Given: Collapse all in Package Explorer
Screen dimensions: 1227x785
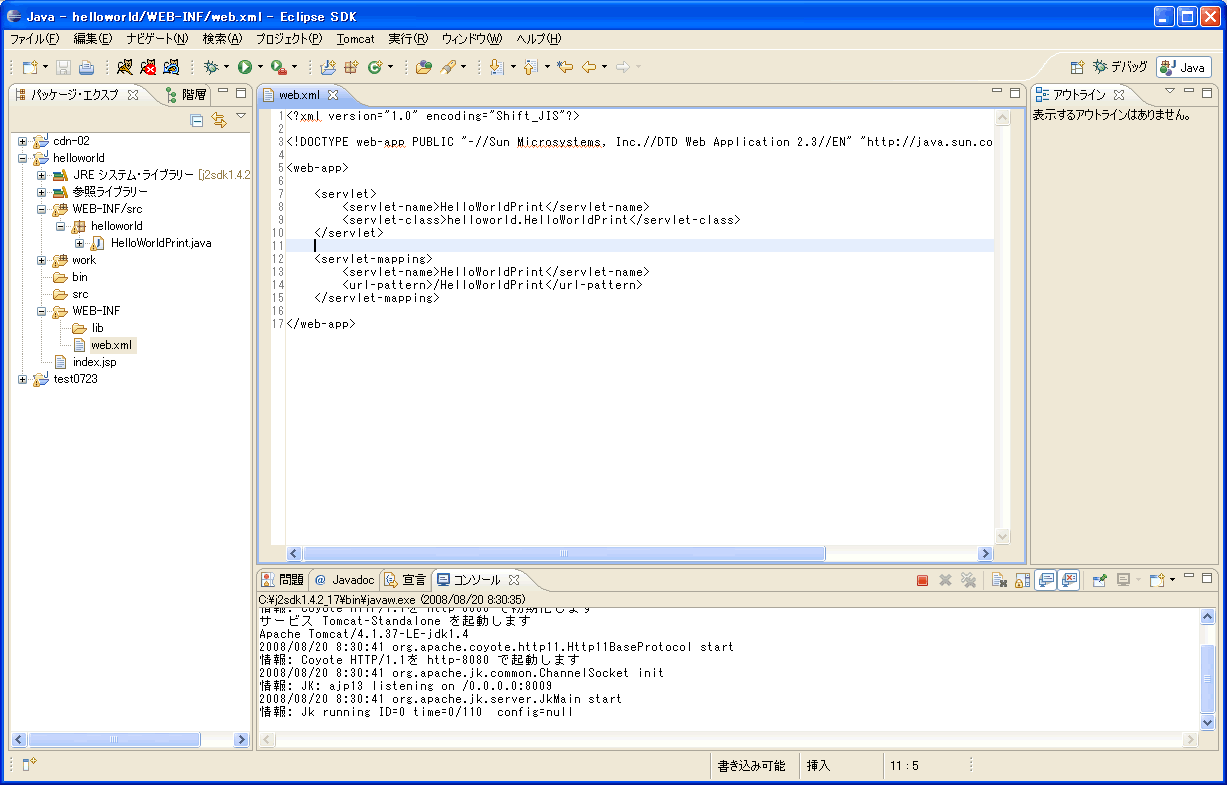Looking at the screenshot, I should 197,120.
